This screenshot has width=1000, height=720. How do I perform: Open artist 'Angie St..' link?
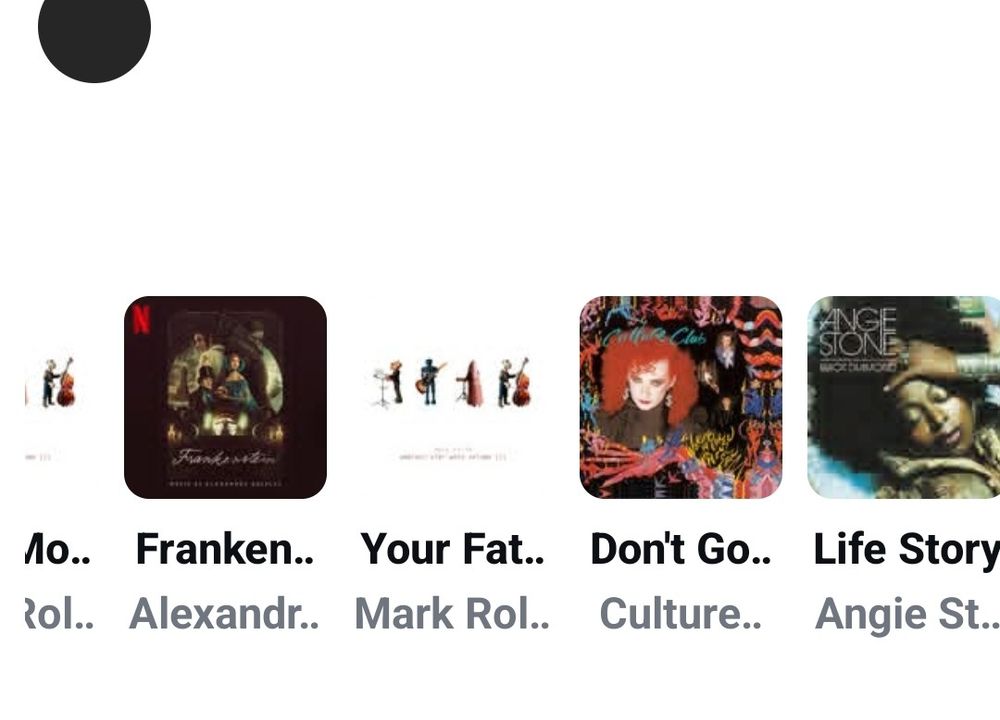point(907,613)
